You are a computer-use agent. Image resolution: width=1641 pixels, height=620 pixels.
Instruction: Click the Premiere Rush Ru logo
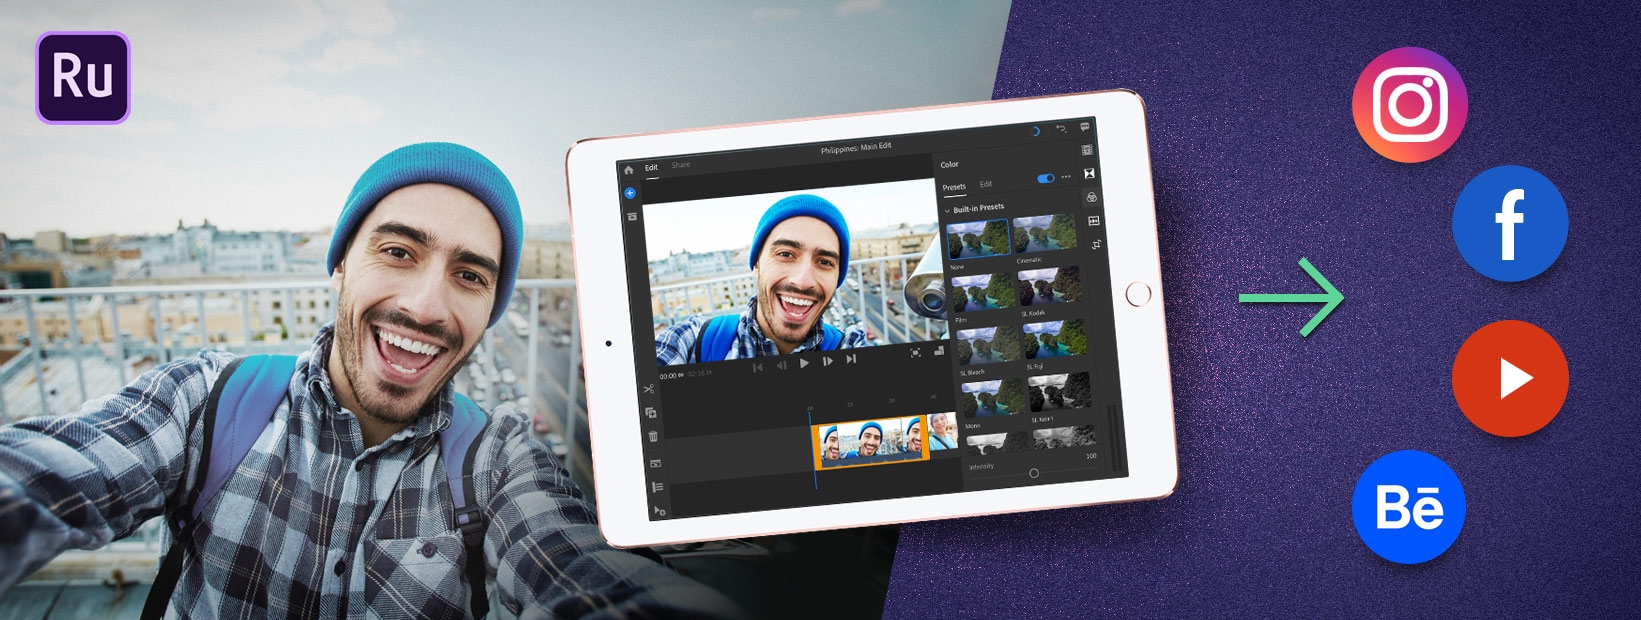83,78
